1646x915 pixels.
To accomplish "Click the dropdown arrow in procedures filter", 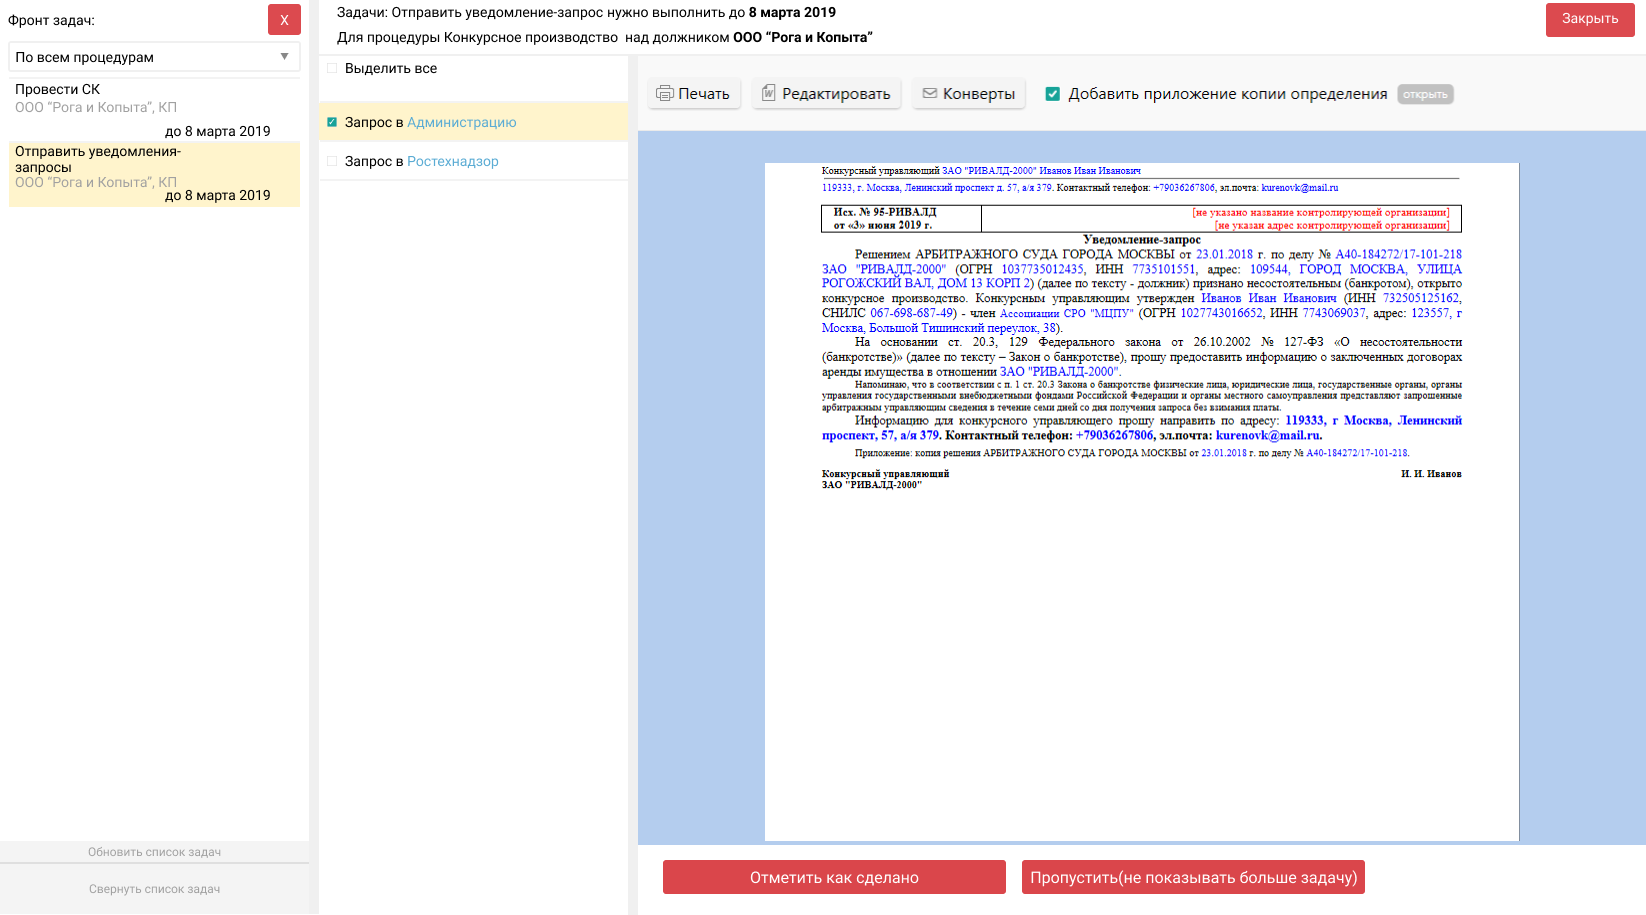I will click(x=285, y=57).
